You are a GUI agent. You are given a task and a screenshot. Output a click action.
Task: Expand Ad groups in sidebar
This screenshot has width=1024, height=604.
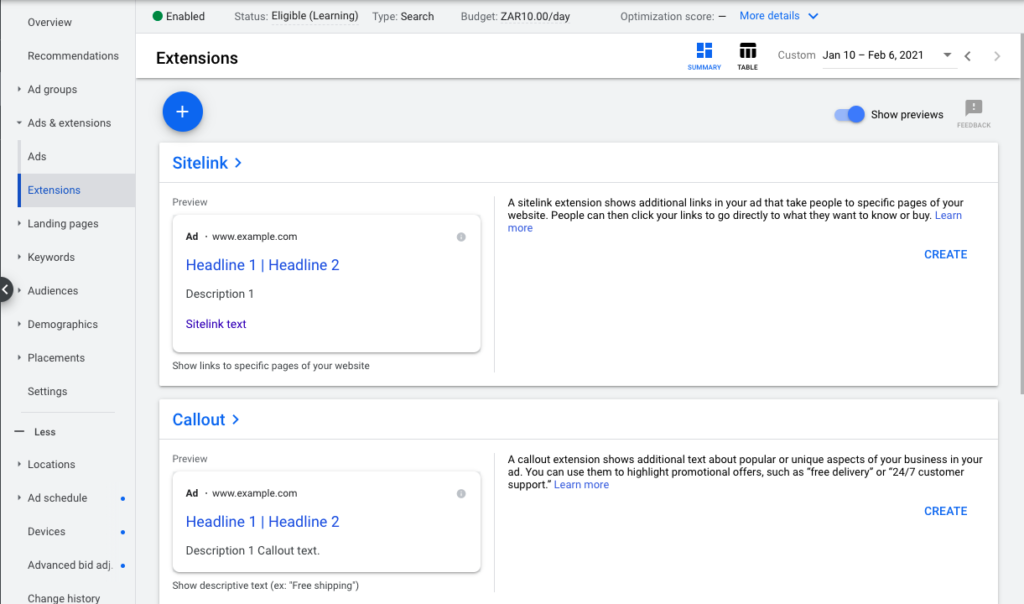[x=19, y=89]
